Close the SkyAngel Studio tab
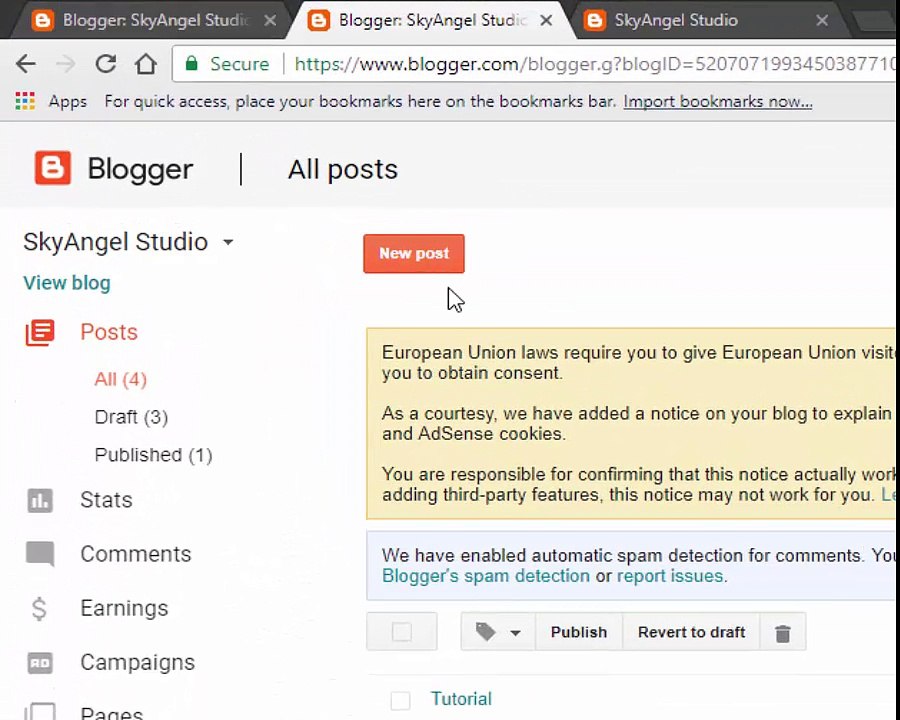The height and width of the screenshot is (720, 900). (822, 21)
